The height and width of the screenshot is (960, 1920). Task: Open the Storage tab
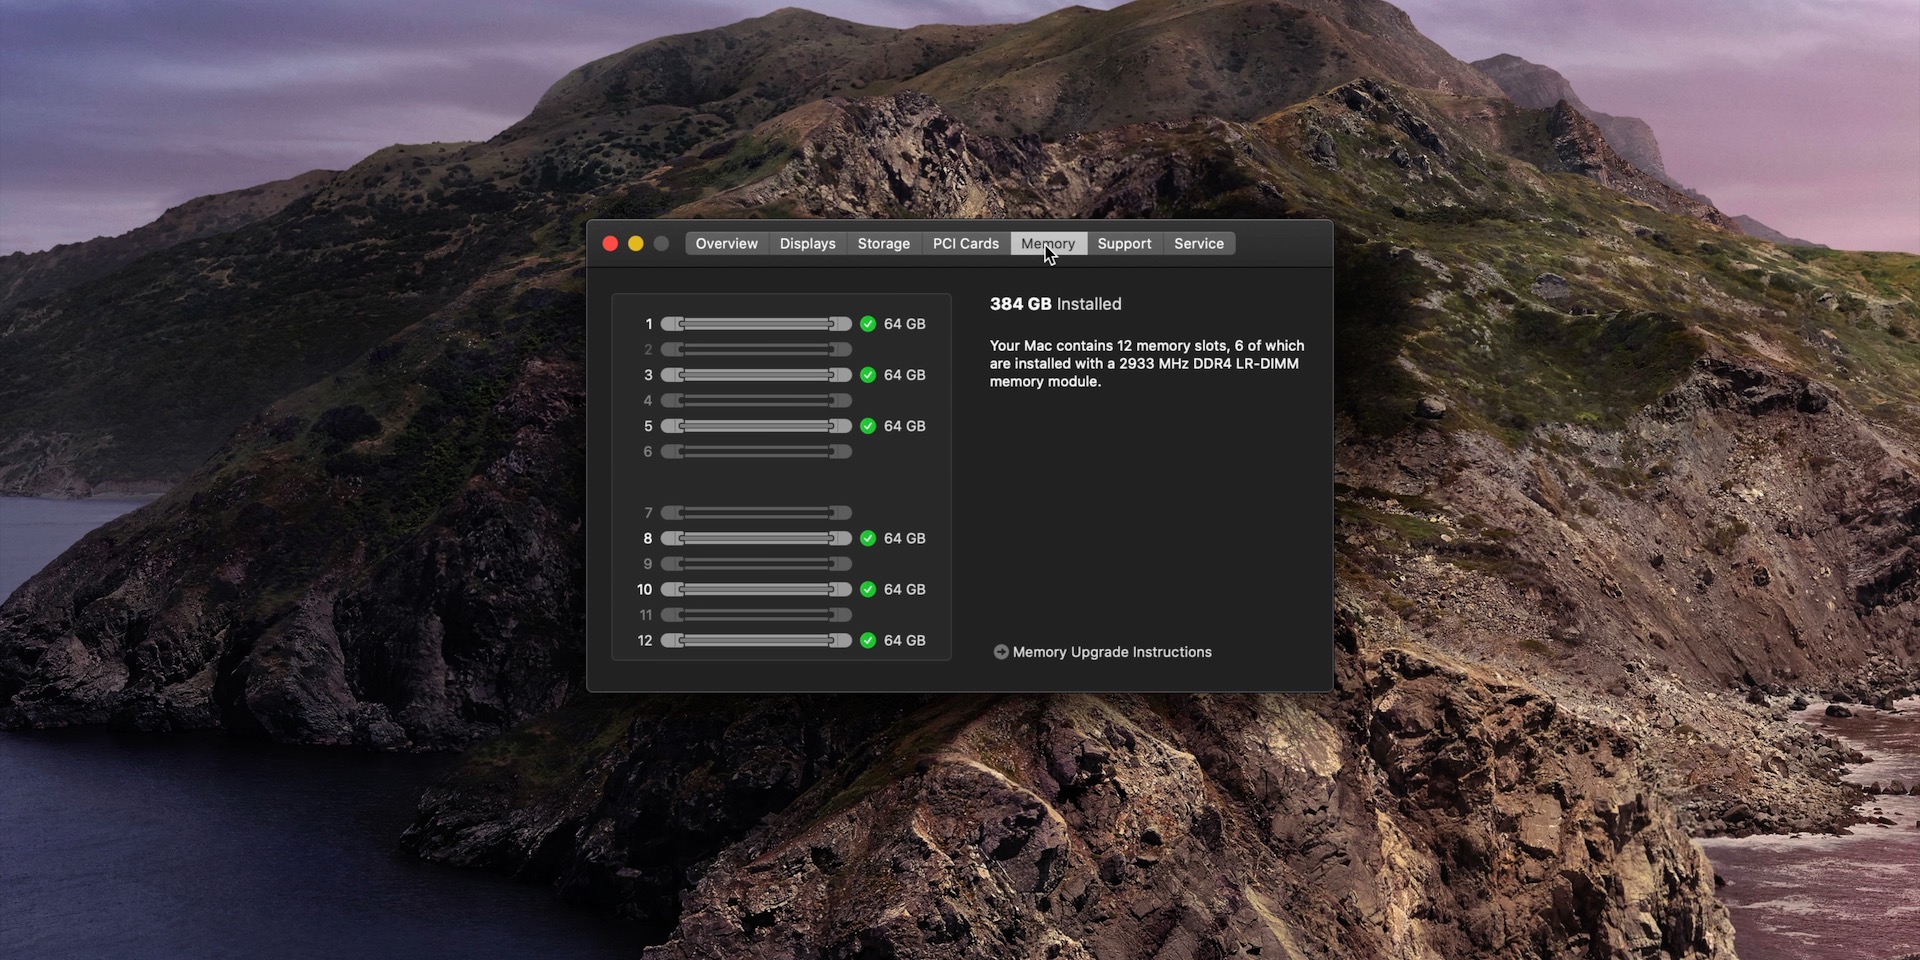pyautogui.click(x=883, y=244)
